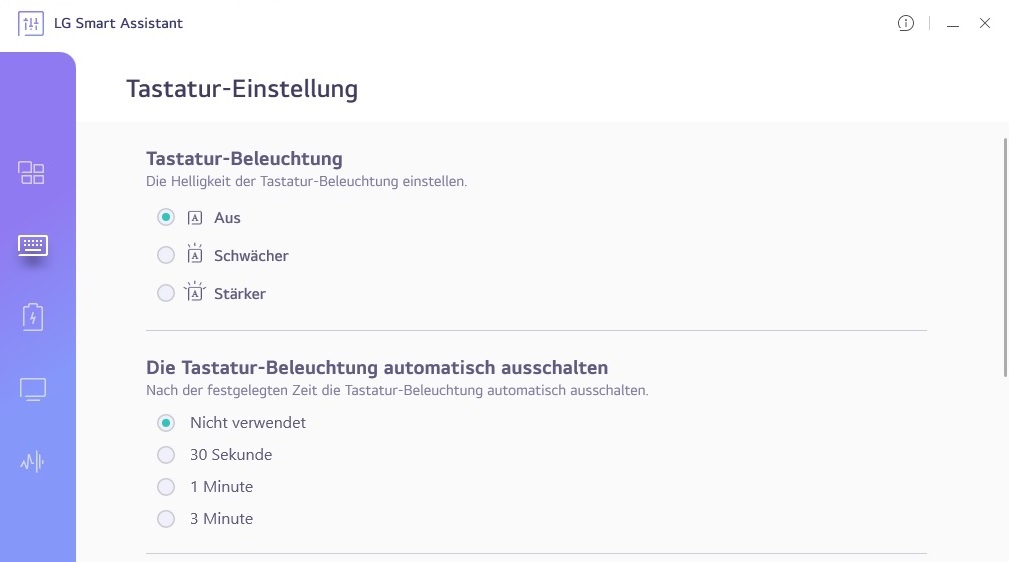Click the vertical scrollbar thumb
The image size is (1009, 562).
[1005, 257]
